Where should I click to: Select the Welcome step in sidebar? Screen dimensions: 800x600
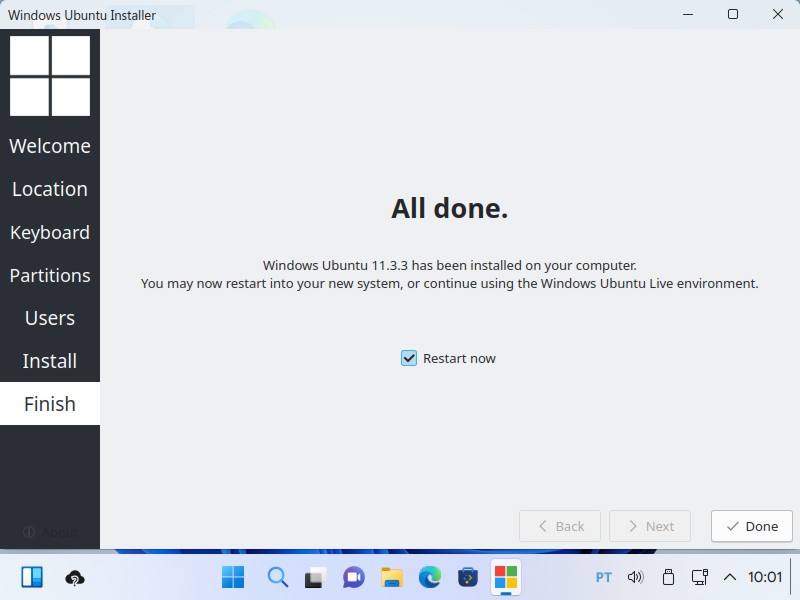pos(50,146)
